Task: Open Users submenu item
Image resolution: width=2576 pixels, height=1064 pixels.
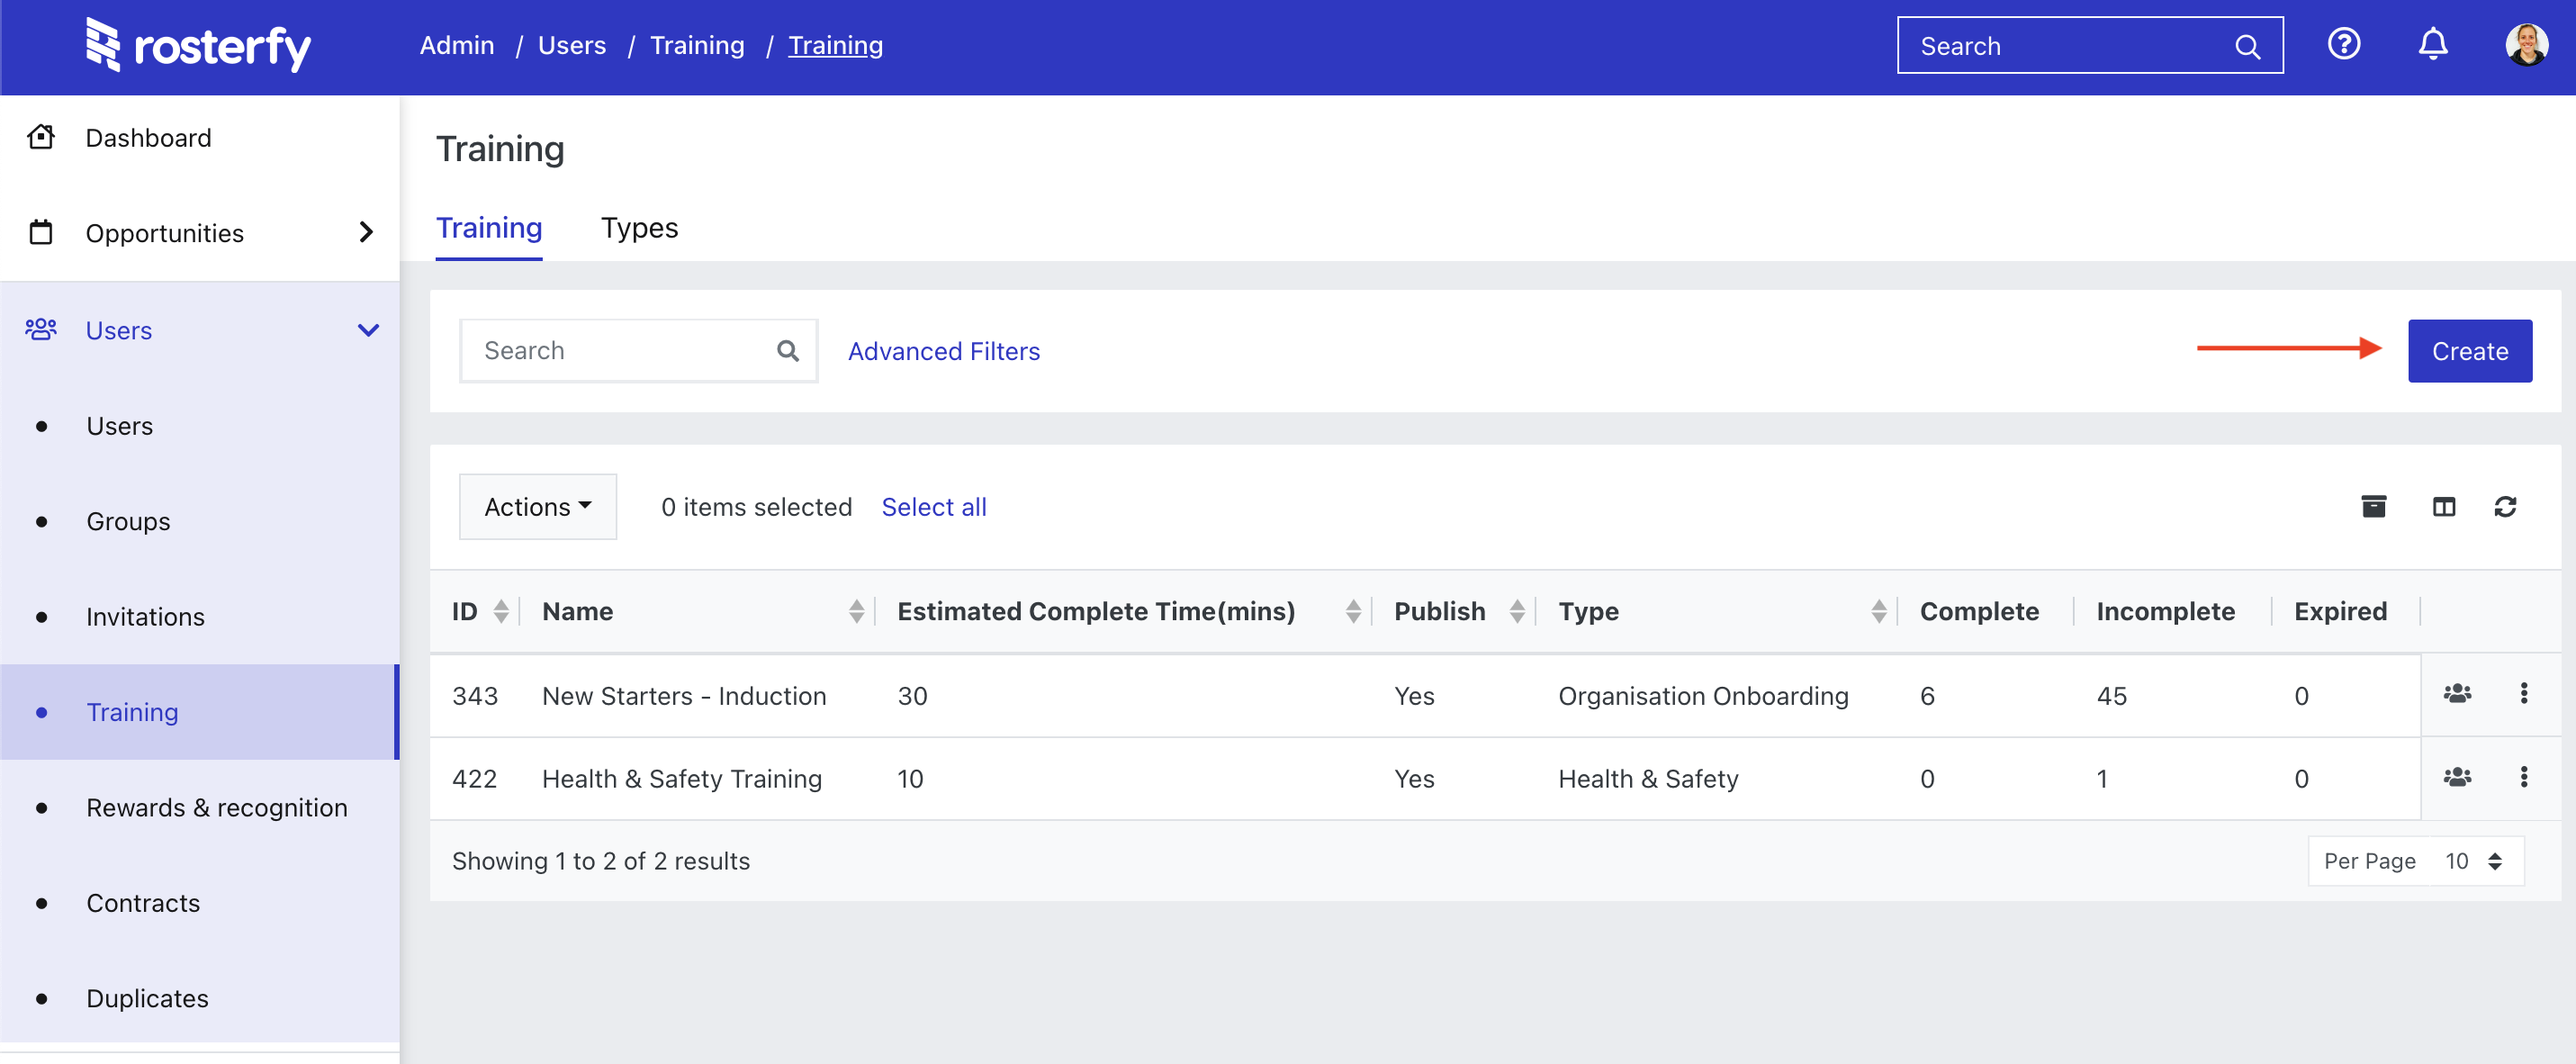Action: (x=119, y=426)
